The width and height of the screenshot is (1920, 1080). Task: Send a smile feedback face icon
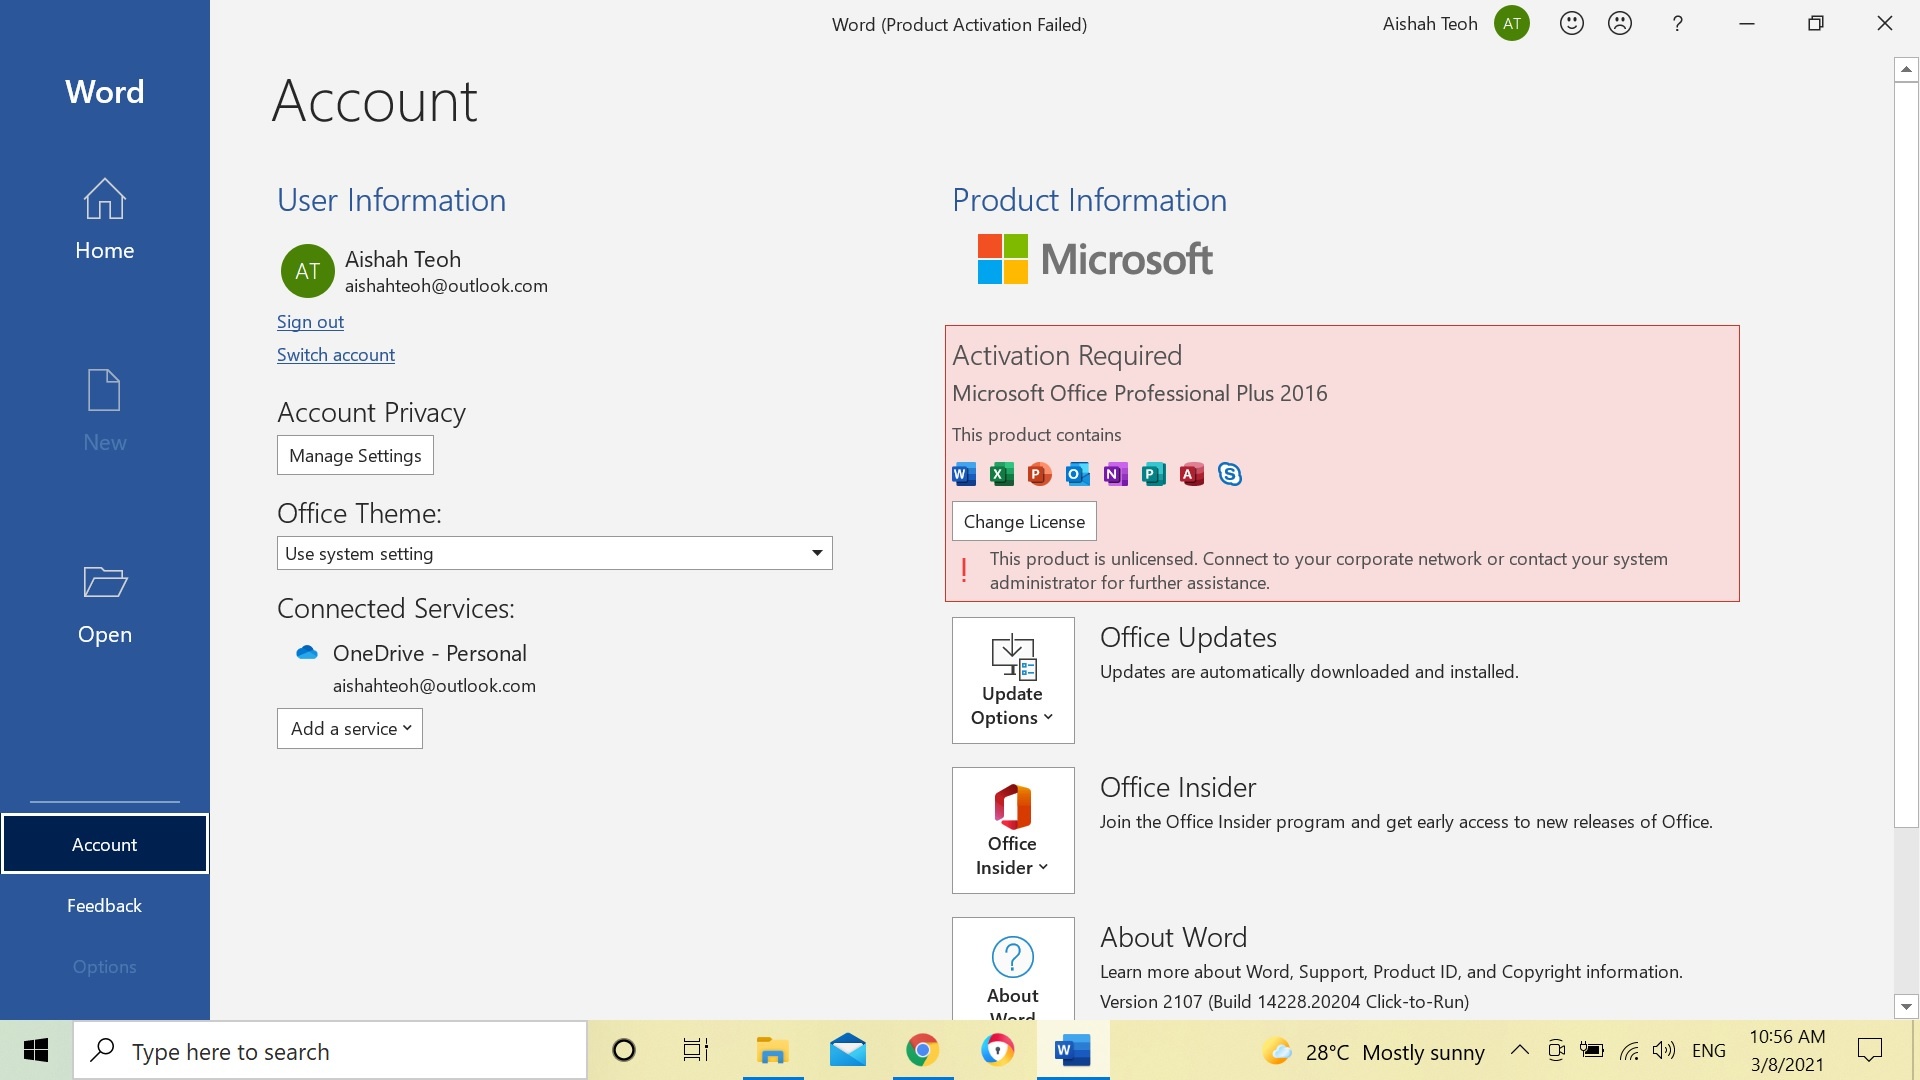(x=1572, y=23)
